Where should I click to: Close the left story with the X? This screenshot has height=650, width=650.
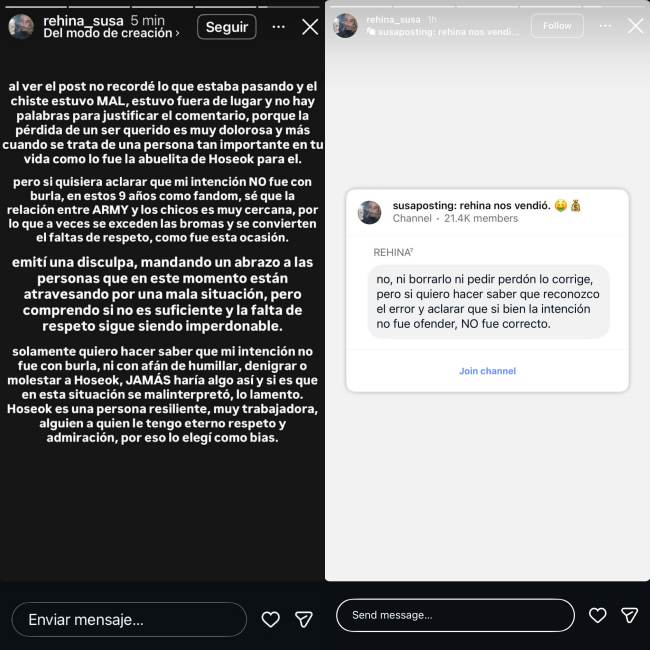pos(310,27)
